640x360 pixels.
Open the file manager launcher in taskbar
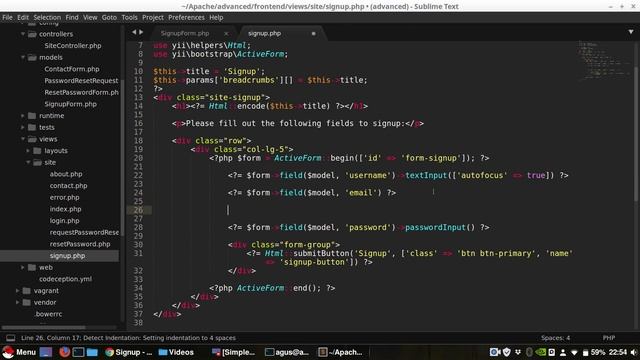92,352
